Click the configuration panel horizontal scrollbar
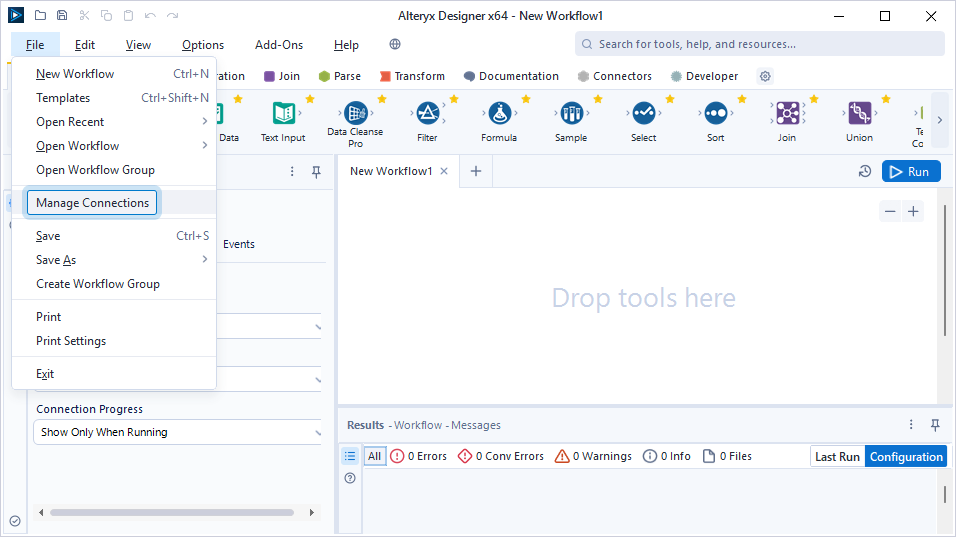The height and width of the screenshot is (537, 957). click(172, 513)
